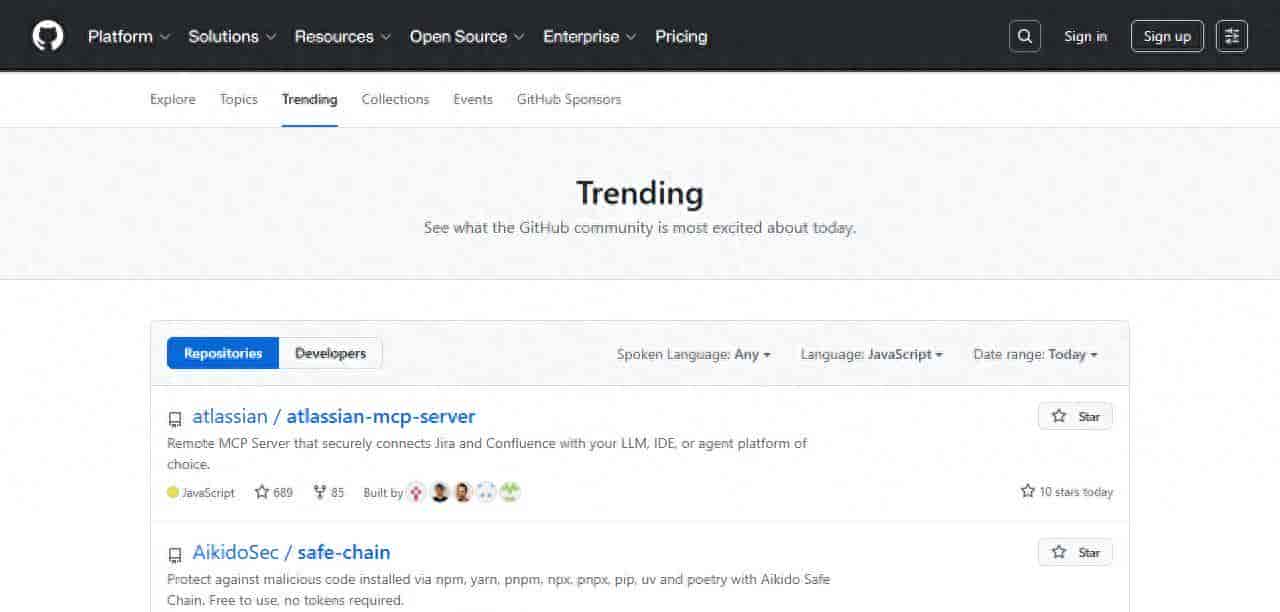Open the atlassian-mcp-server forks count 85
The image size is (1280, 612).
tap(329, 492)
